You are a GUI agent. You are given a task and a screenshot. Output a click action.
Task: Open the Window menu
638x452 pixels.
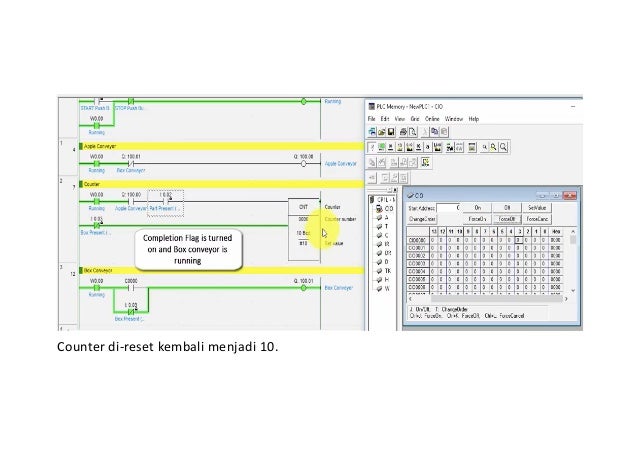(454, 119)
